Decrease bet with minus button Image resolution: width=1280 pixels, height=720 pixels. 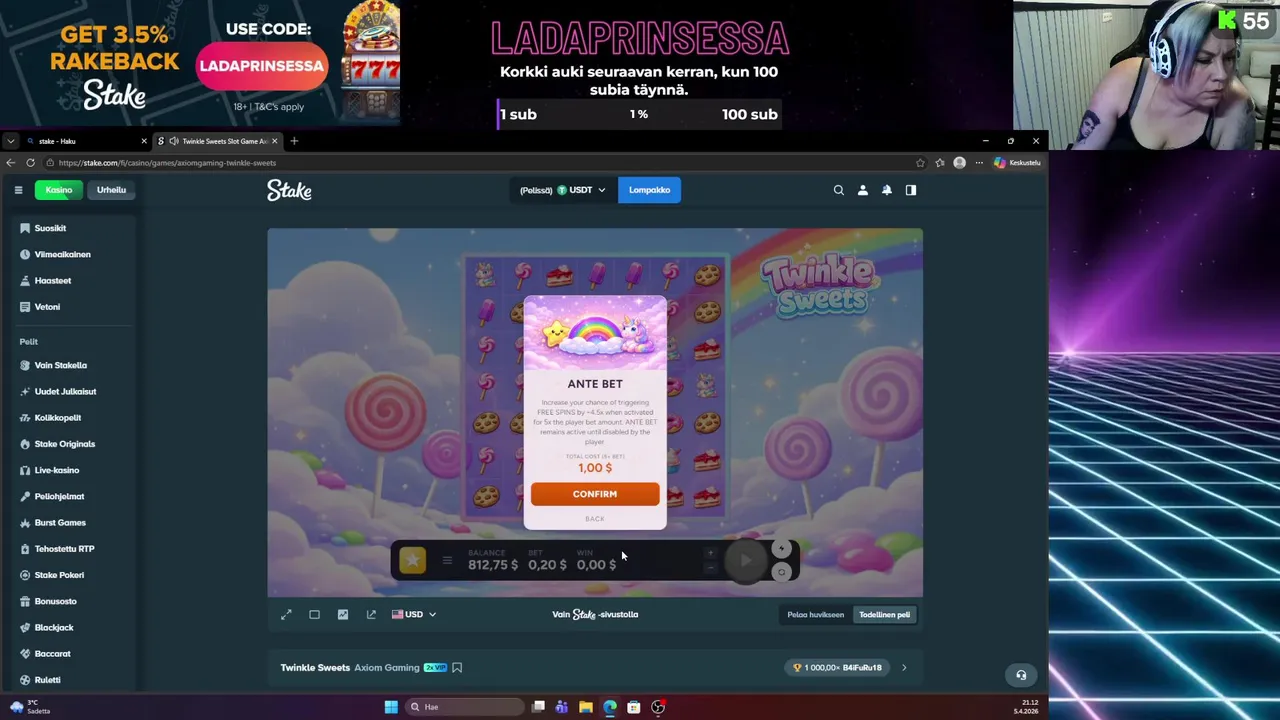coord(711,568)
